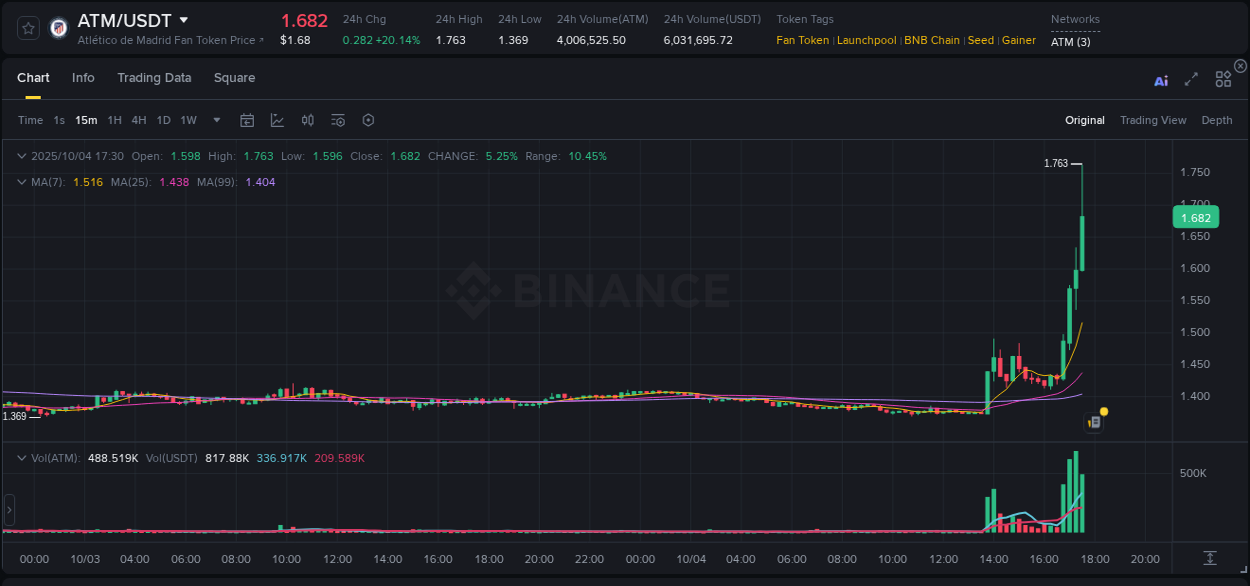
Task: Click the marker icon below the latest candle
Action: tap(1094, 421)
